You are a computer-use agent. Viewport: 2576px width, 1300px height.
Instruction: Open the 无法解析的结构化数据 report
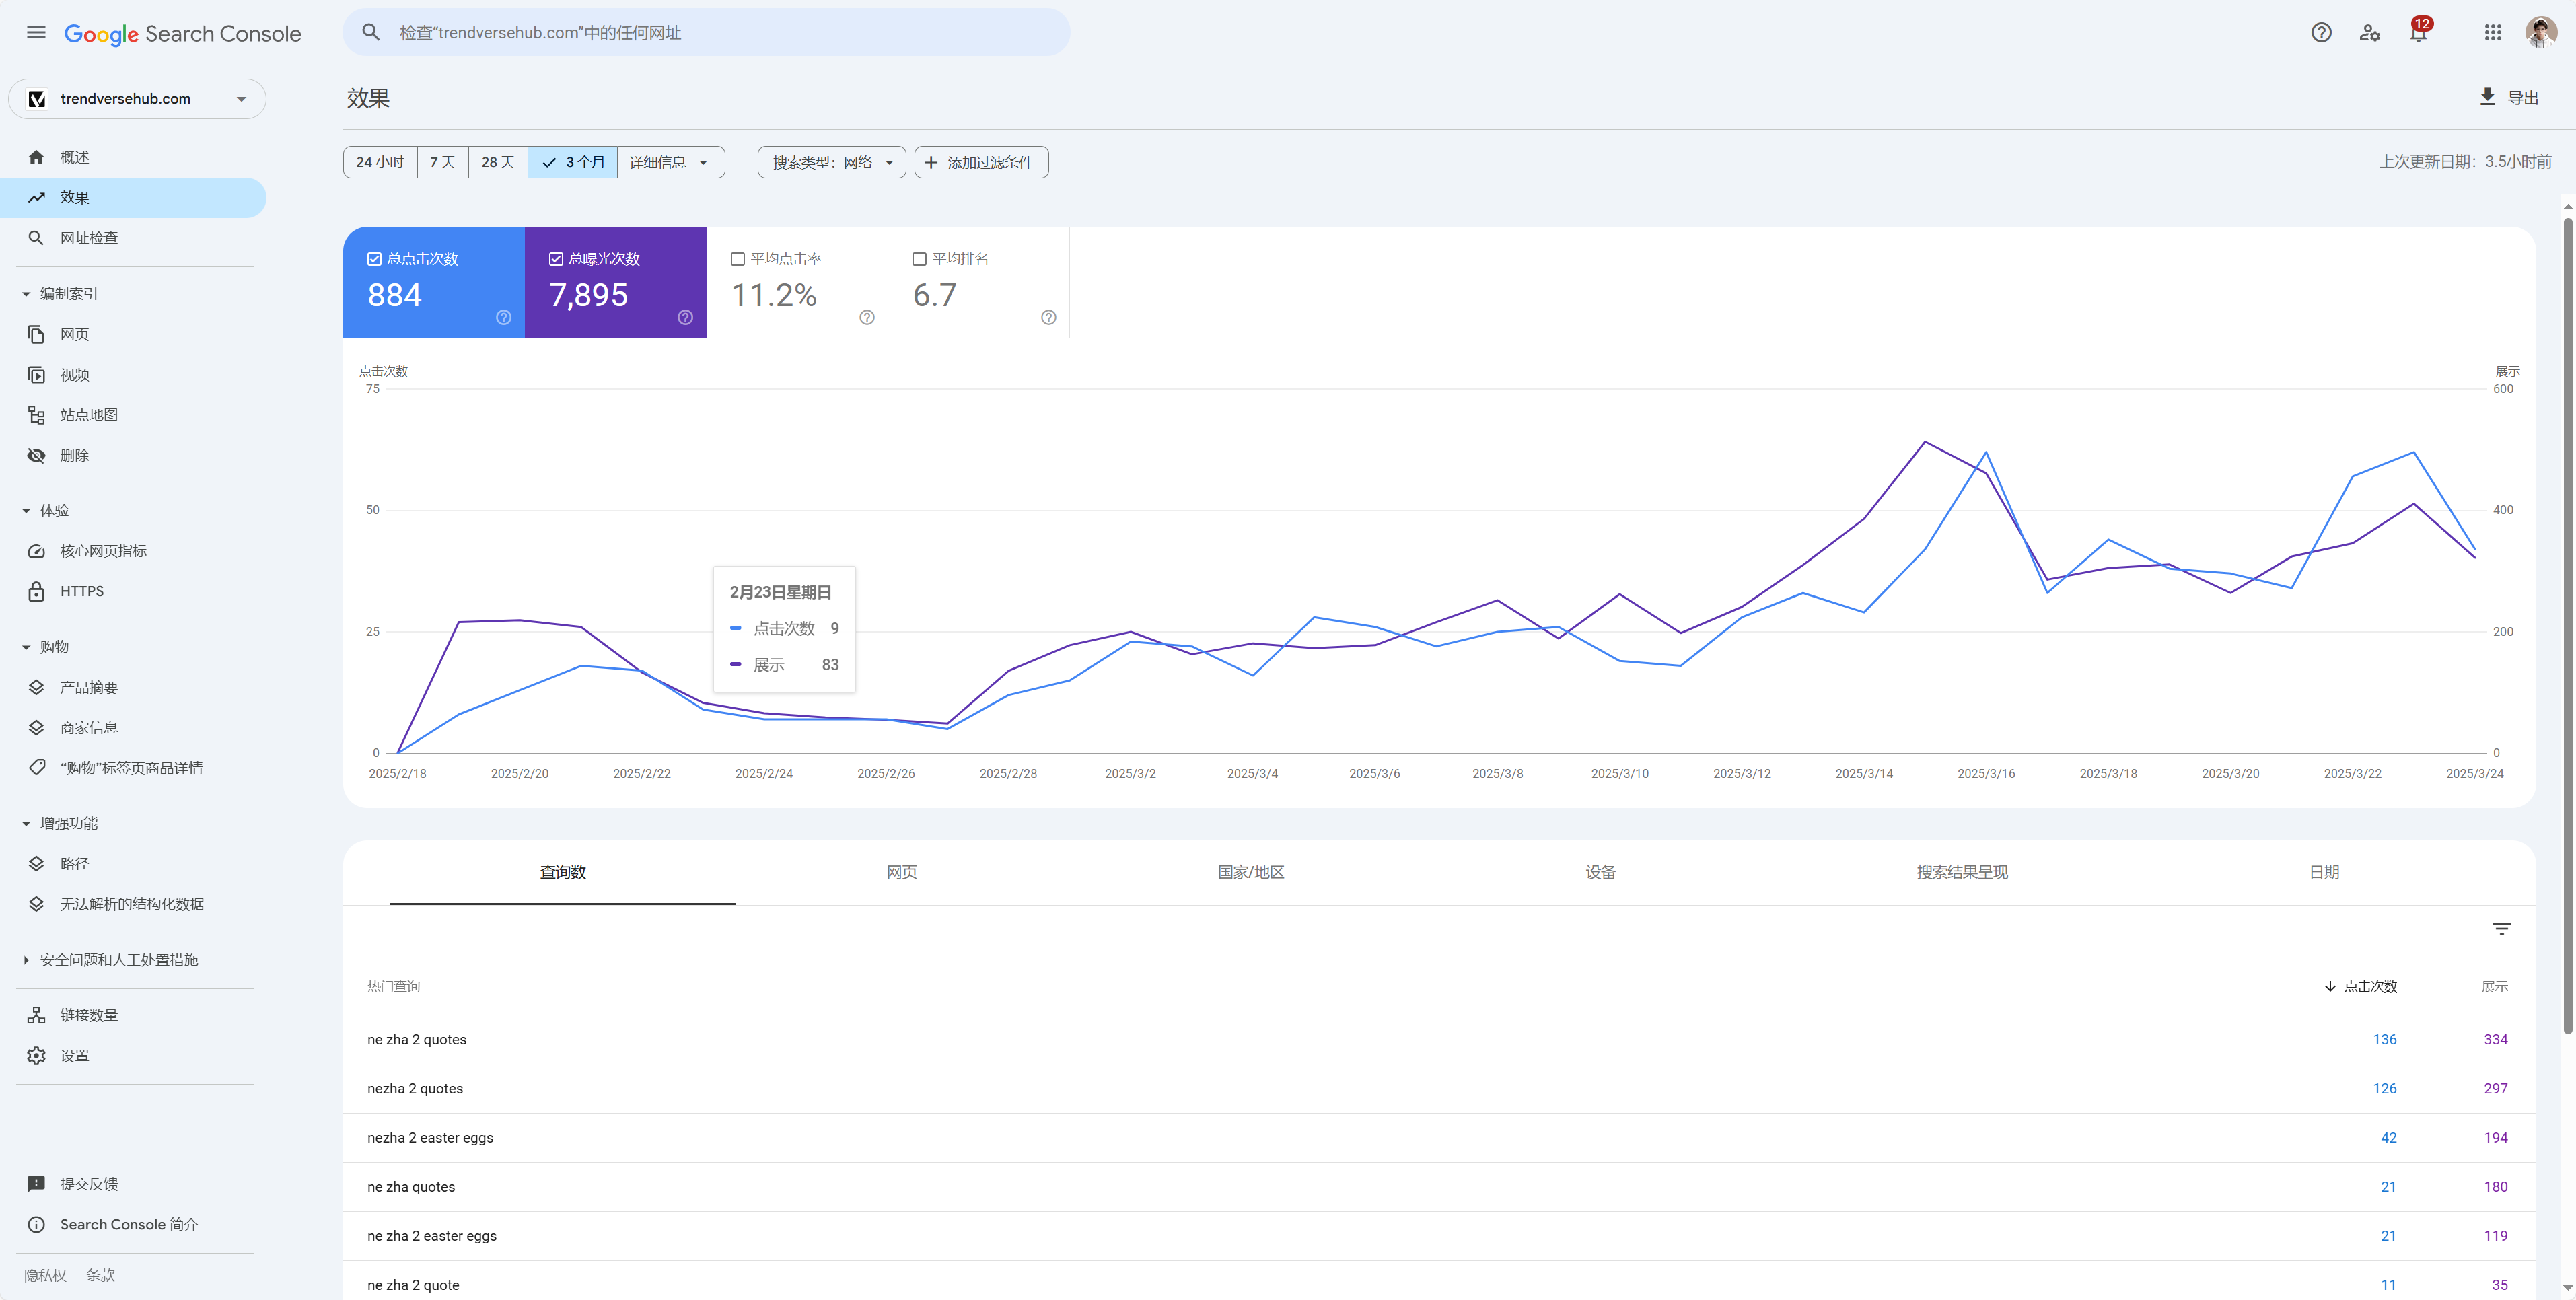132,904
